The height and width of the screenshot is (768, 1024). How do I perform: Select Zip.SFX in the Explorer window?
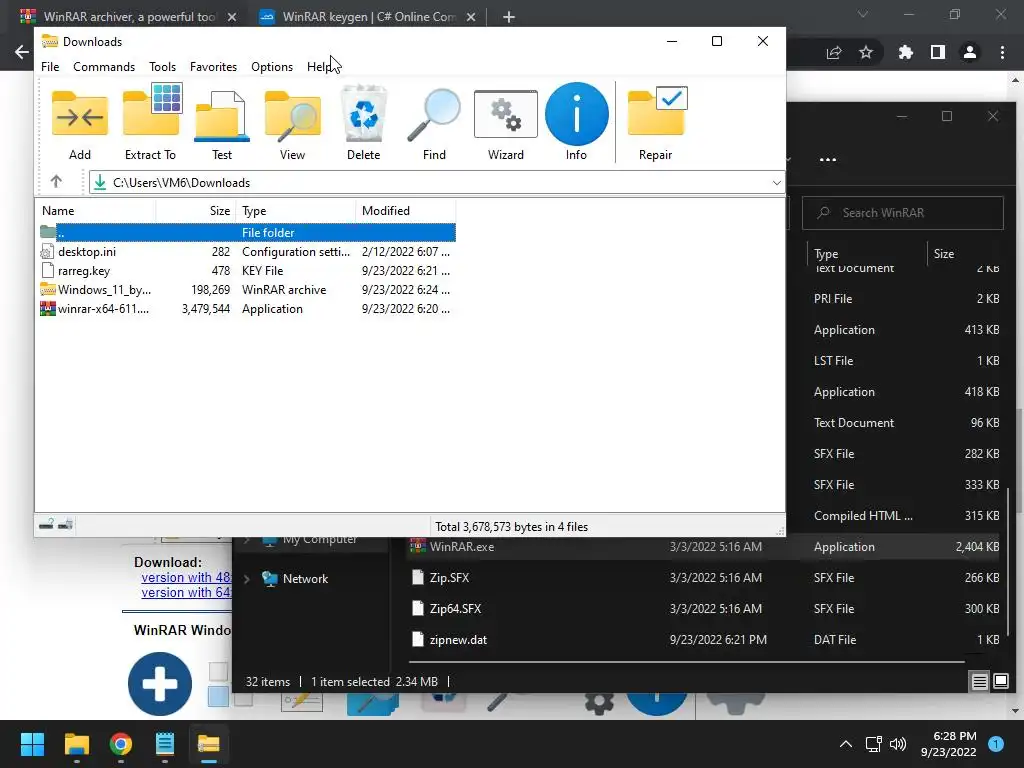pos(705,577)
